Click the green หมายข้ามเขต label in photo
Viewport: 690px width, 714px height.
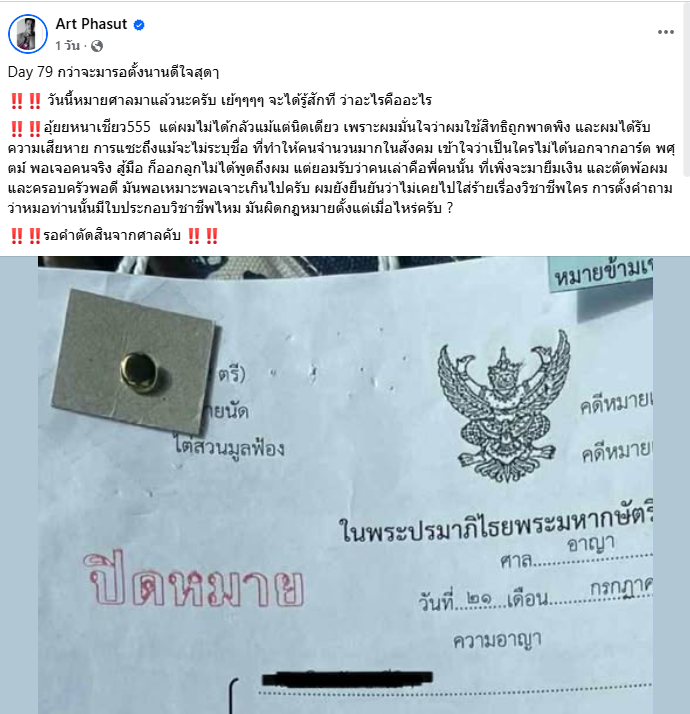pos(601,272)
